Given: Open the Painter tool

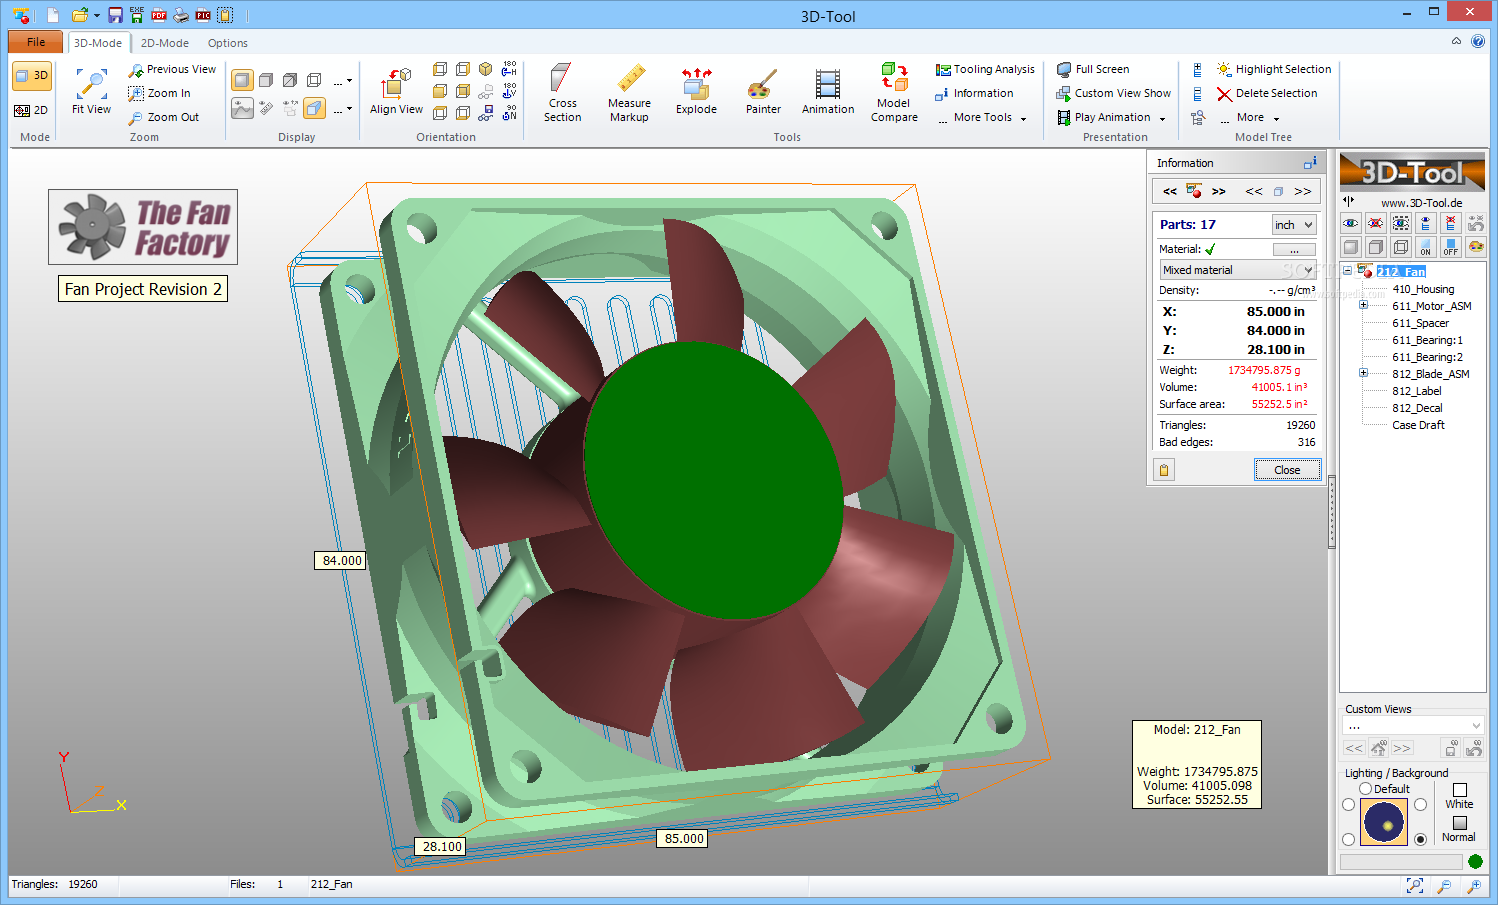Looking at the screenshot, I should click(763, 91).
